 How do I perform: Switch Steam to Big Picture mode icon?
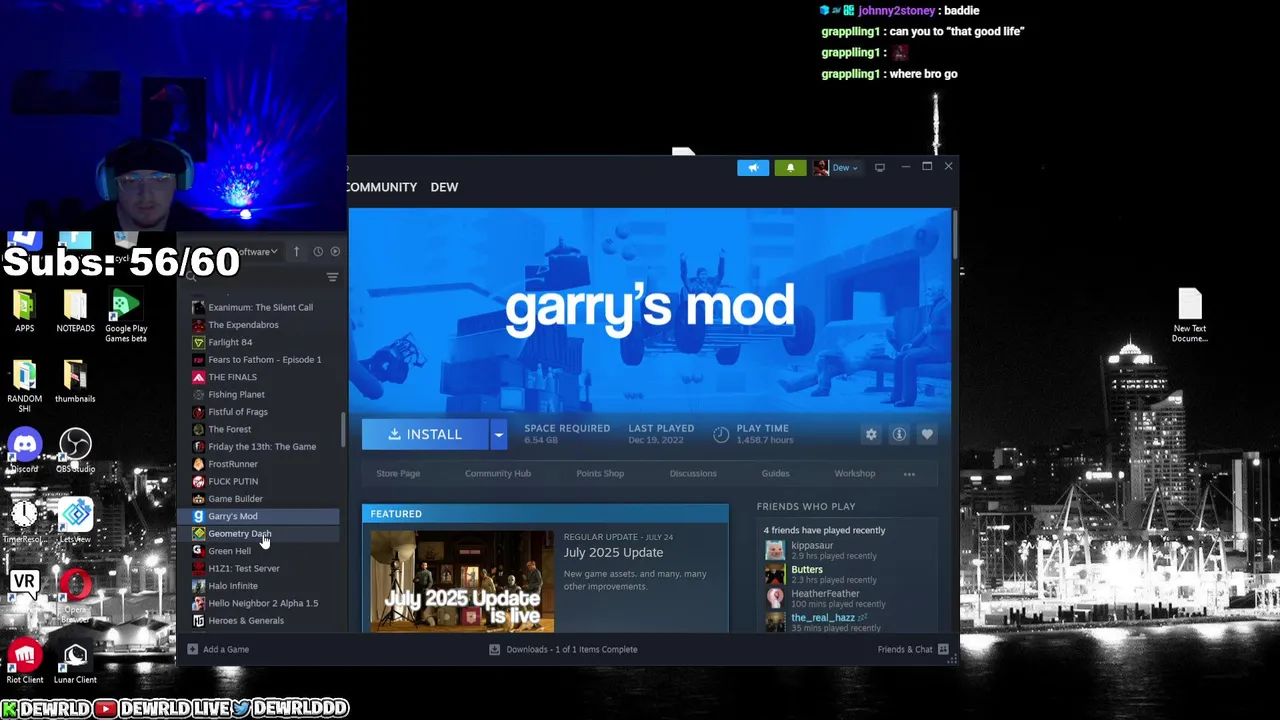coord(880,168)
